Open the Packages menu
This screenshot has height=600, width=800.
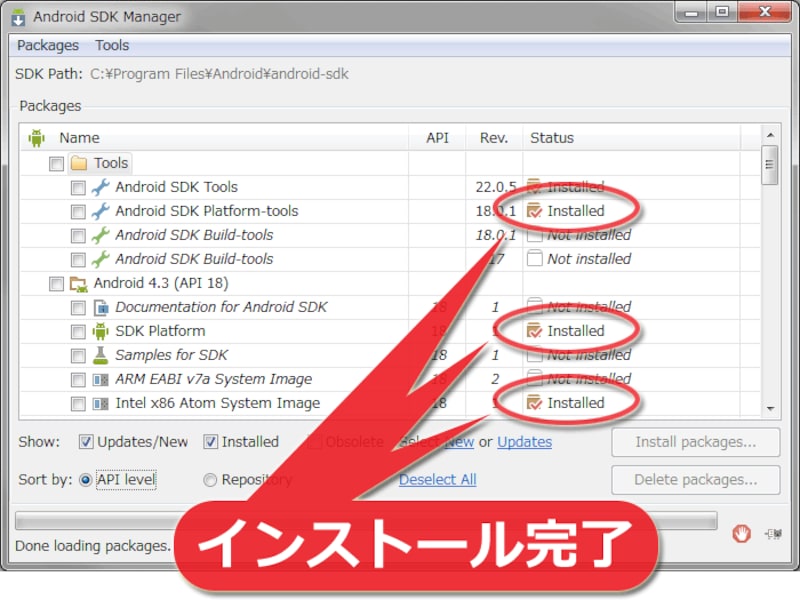48,45
